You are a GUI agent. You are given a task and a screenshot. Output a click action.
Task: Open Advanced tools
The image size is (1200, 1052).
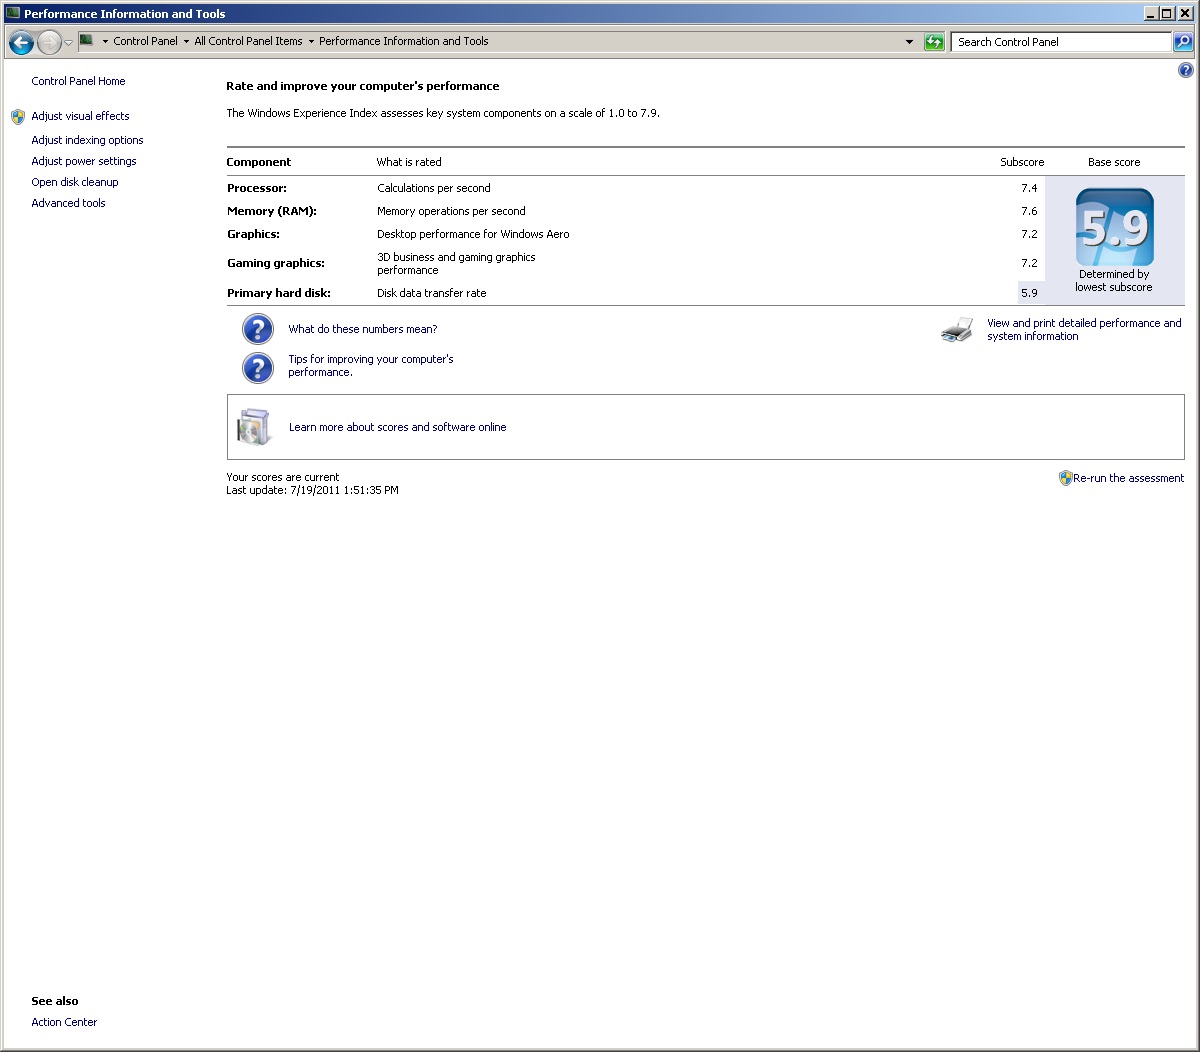coord(68,203)
